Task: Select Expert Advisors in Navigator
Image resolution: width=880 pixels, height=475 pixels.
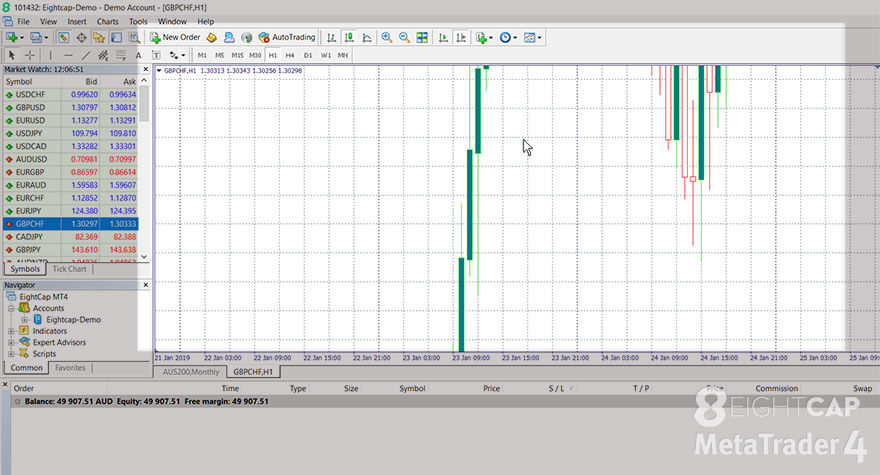Action: 59,342
